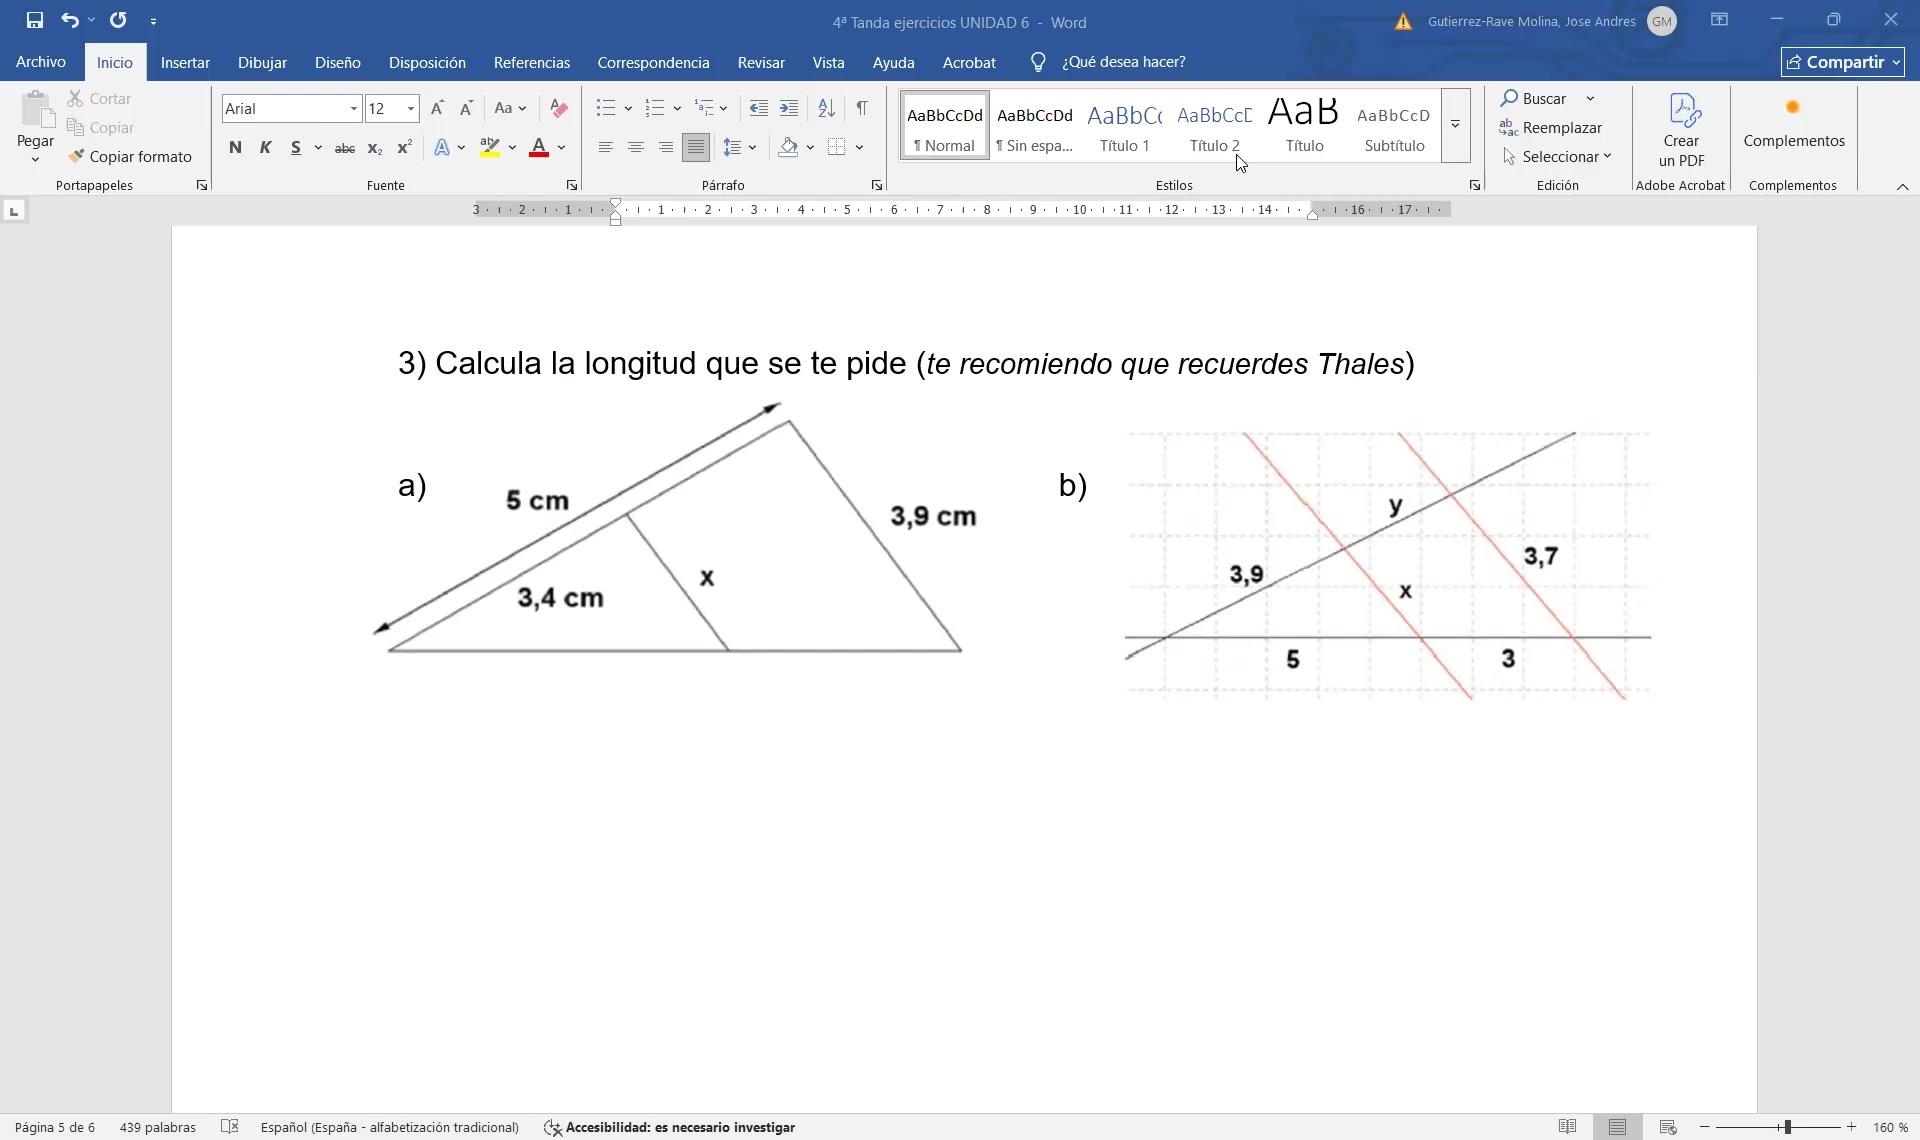Click the Superscript x² icon
This screenshot has width=1920, height=1140.
[x=404, y=148]
